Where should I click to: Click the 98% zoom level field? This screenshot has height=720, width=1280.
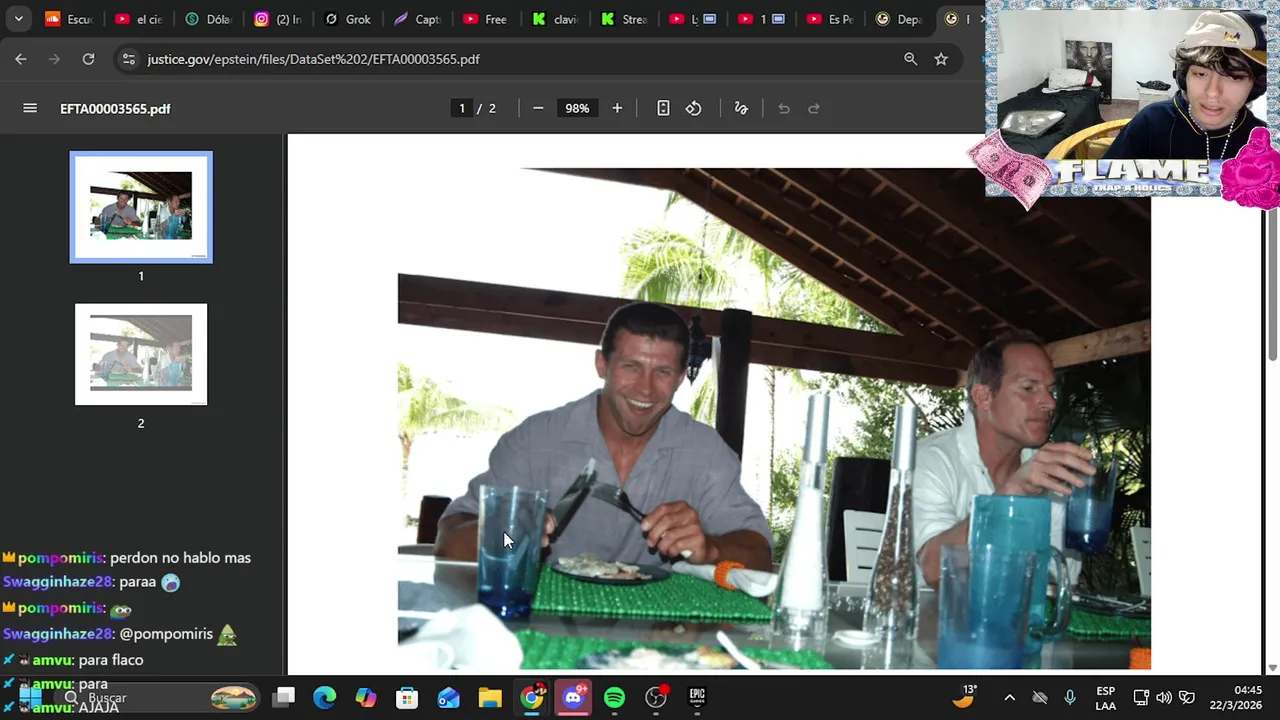coord(577,108)
